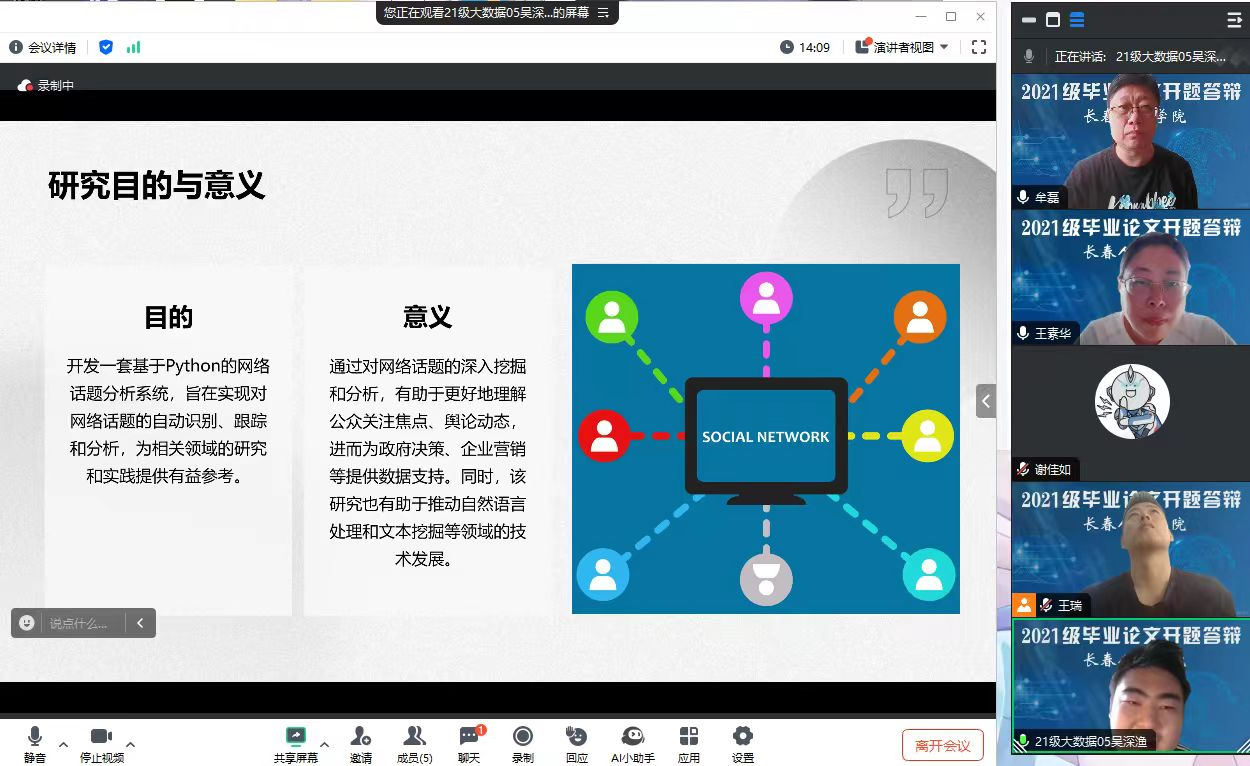Open the 聊天 chat panel
The image size is (1250, 766).
[x=470, y=745]
